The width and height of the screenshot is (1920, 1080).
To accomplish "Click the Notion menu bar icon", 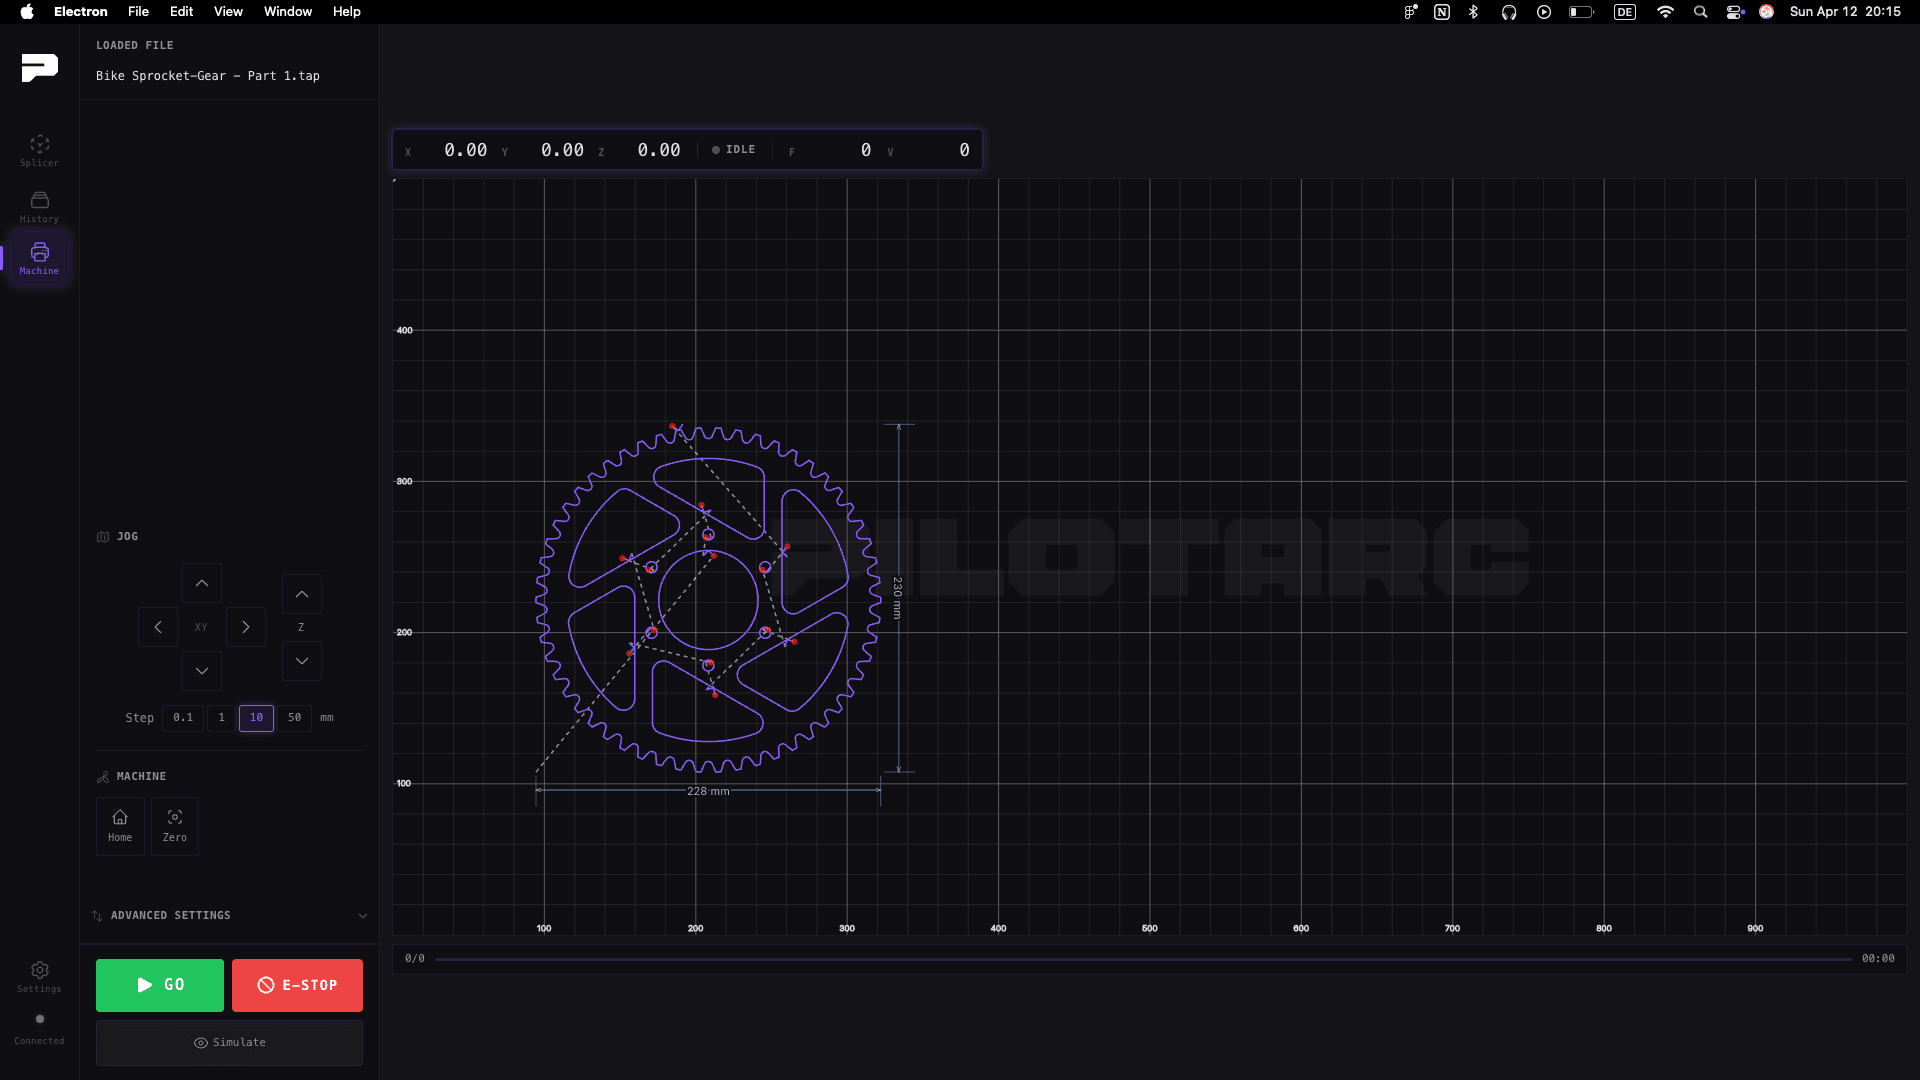I will (x=1442, y=12).
